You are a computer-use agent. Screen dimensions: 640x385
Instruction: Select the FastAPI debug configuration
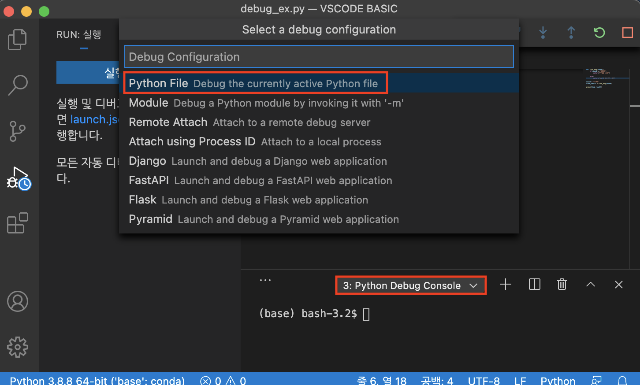(319, 180)
